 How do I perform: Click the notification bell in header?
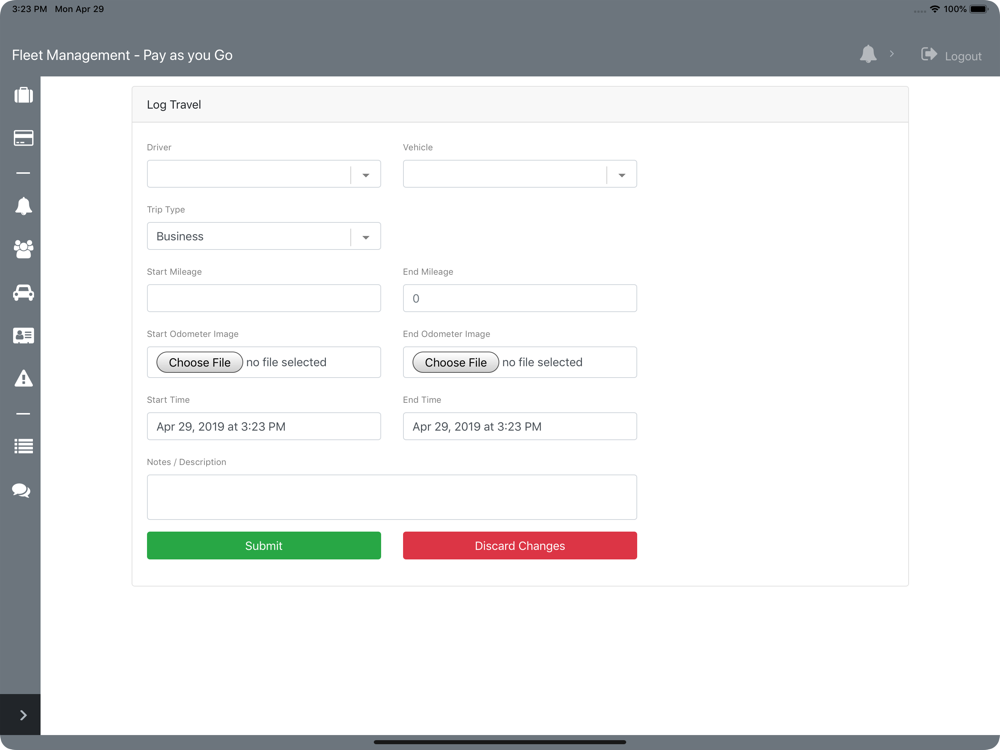click(x=868, y=54)
